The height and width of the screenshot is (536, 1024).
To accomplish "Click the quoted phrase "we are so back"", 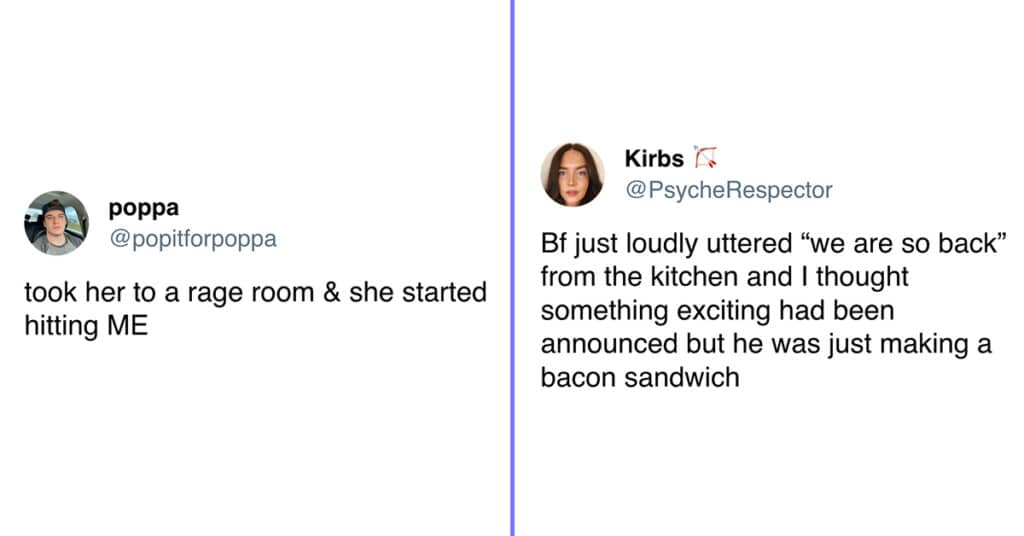I will [903, 244].
